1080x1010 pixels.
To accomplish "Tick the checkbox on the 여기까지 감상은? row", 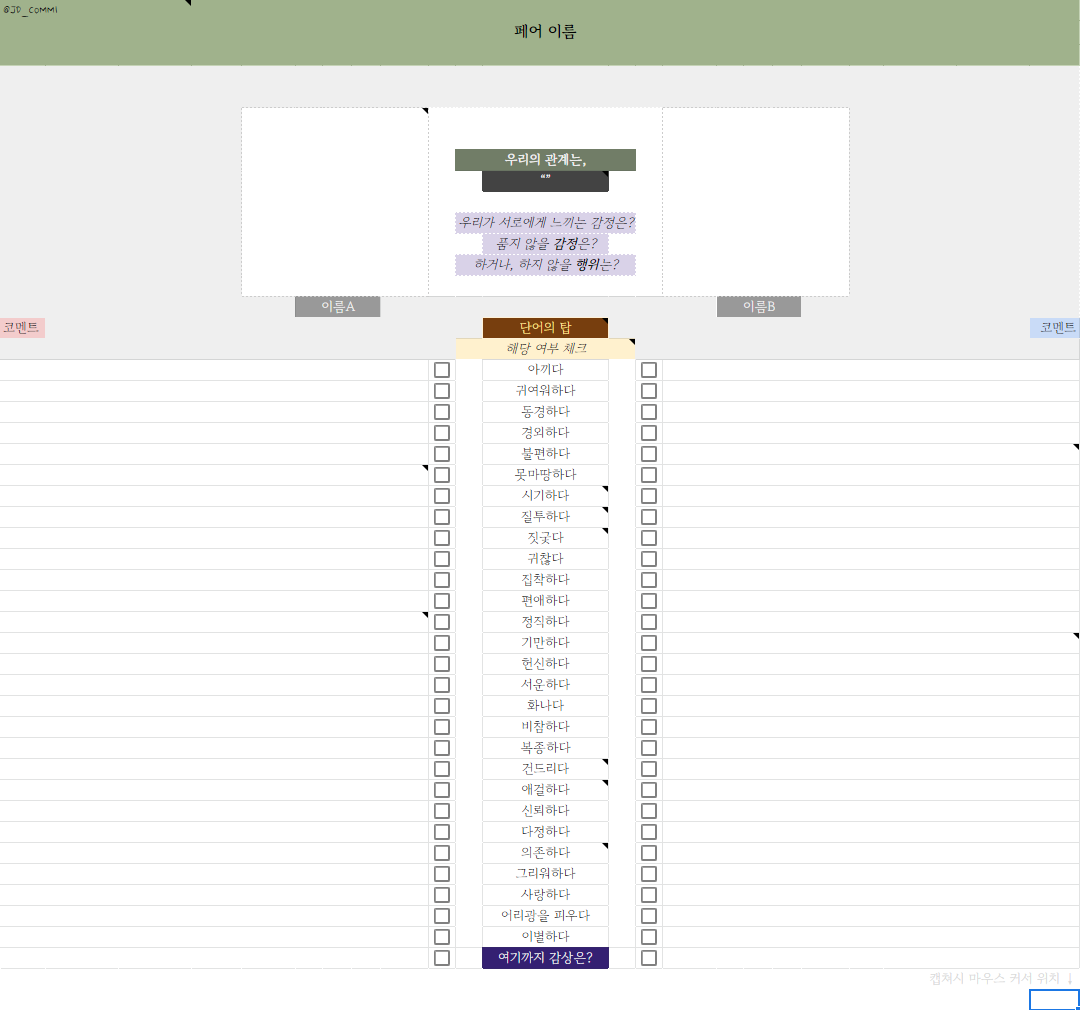I will (x=441, y=957).
